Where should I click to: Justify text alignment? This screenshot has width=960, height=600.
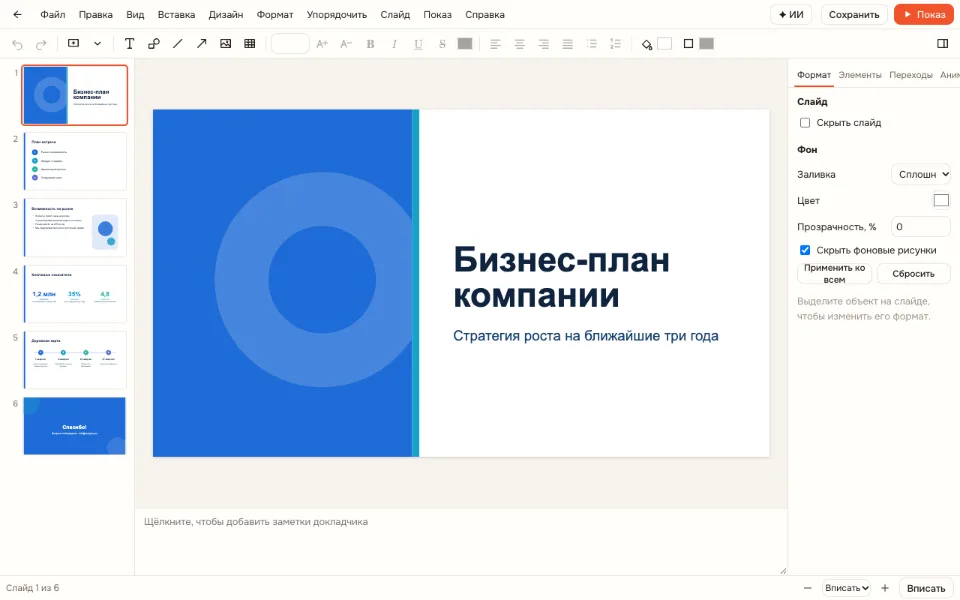[x=568, y=44]
